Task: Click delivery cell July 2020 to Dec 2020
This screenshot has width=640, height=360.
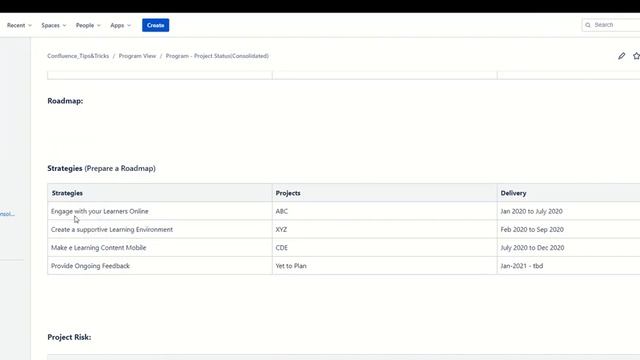Action: (569, 247)
